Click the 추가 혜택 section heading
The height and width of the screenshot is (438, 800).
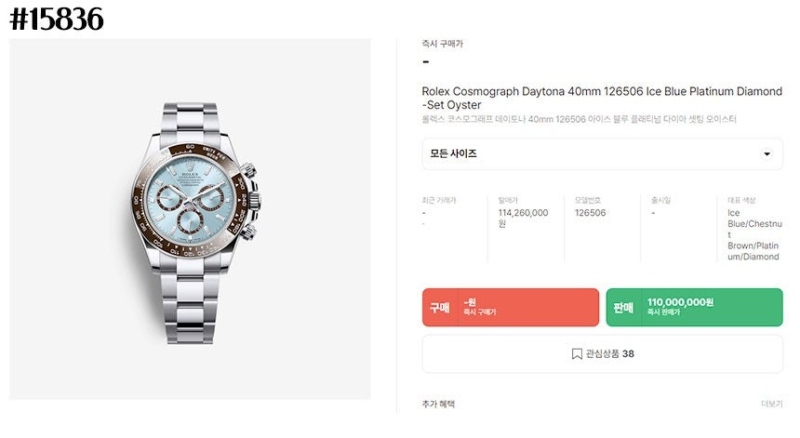438,404
